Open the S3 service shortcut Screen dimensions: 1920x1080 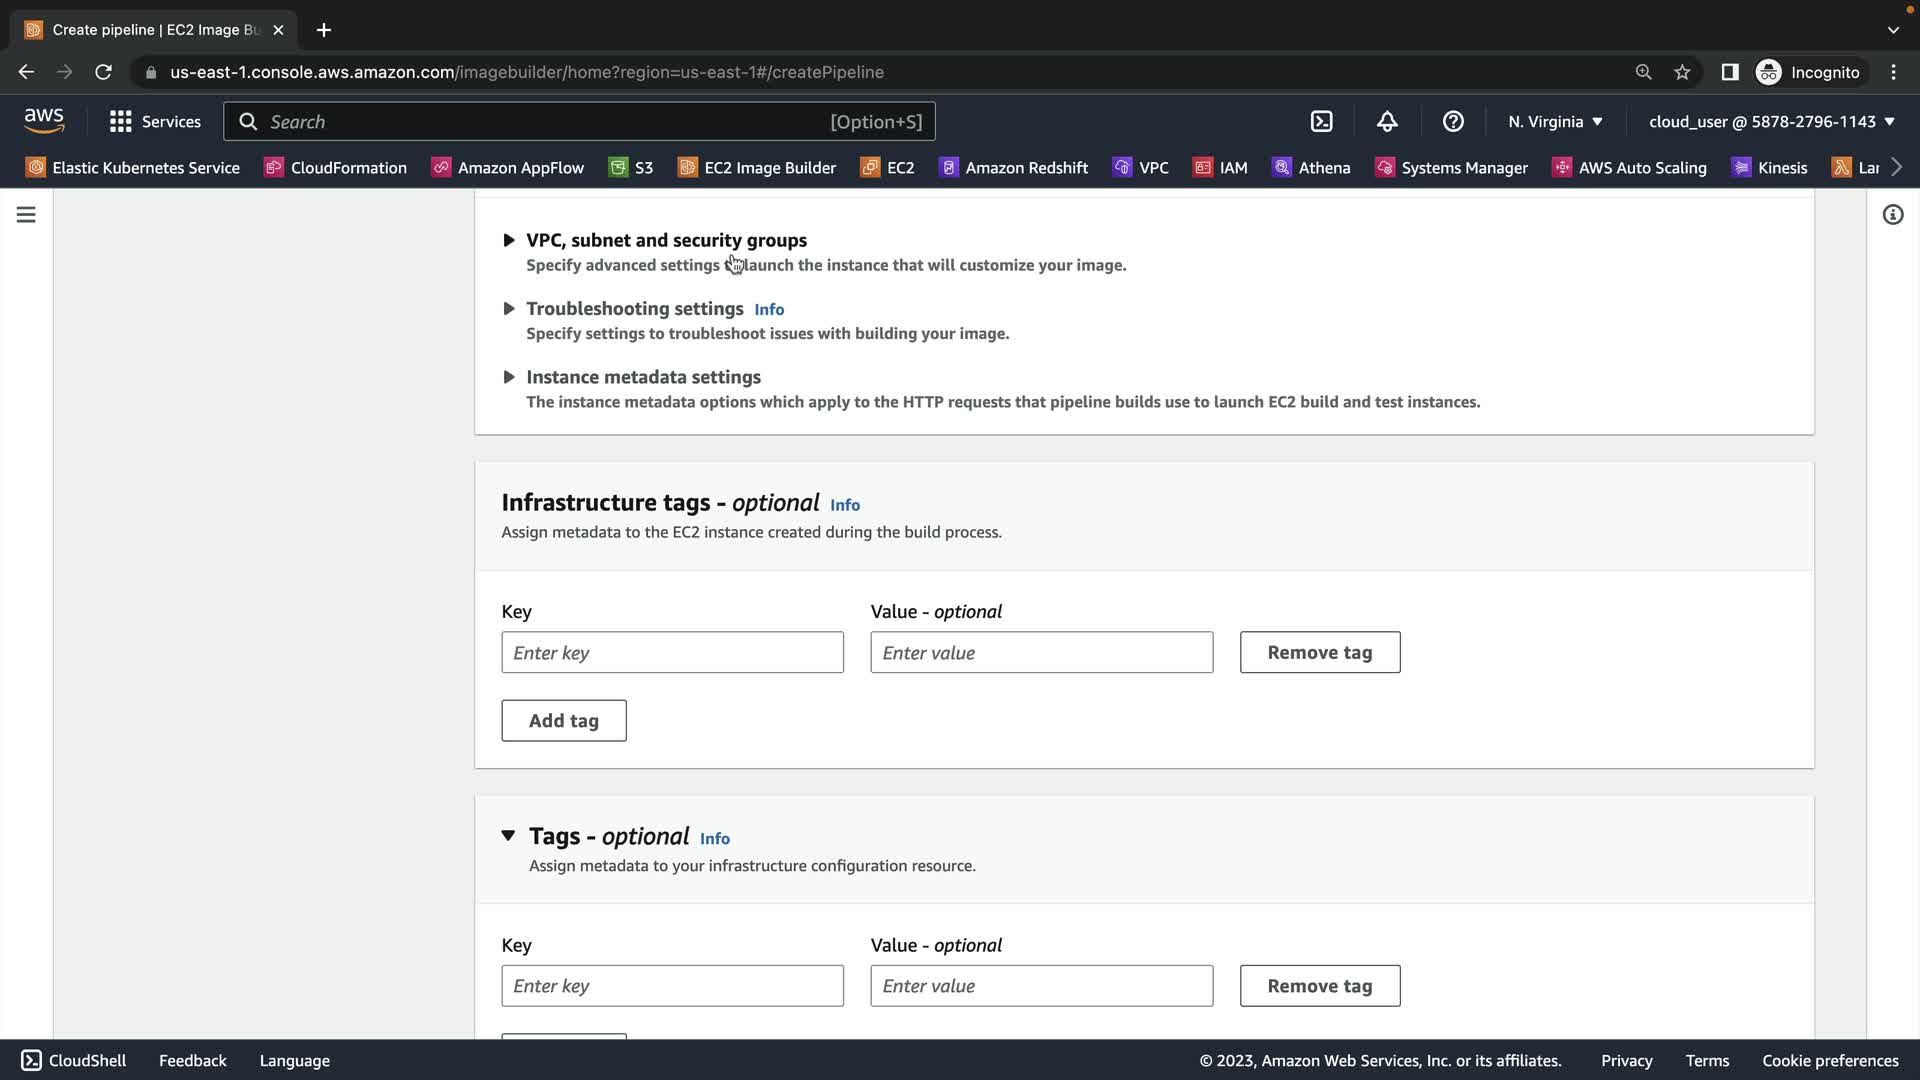point(631,167)
